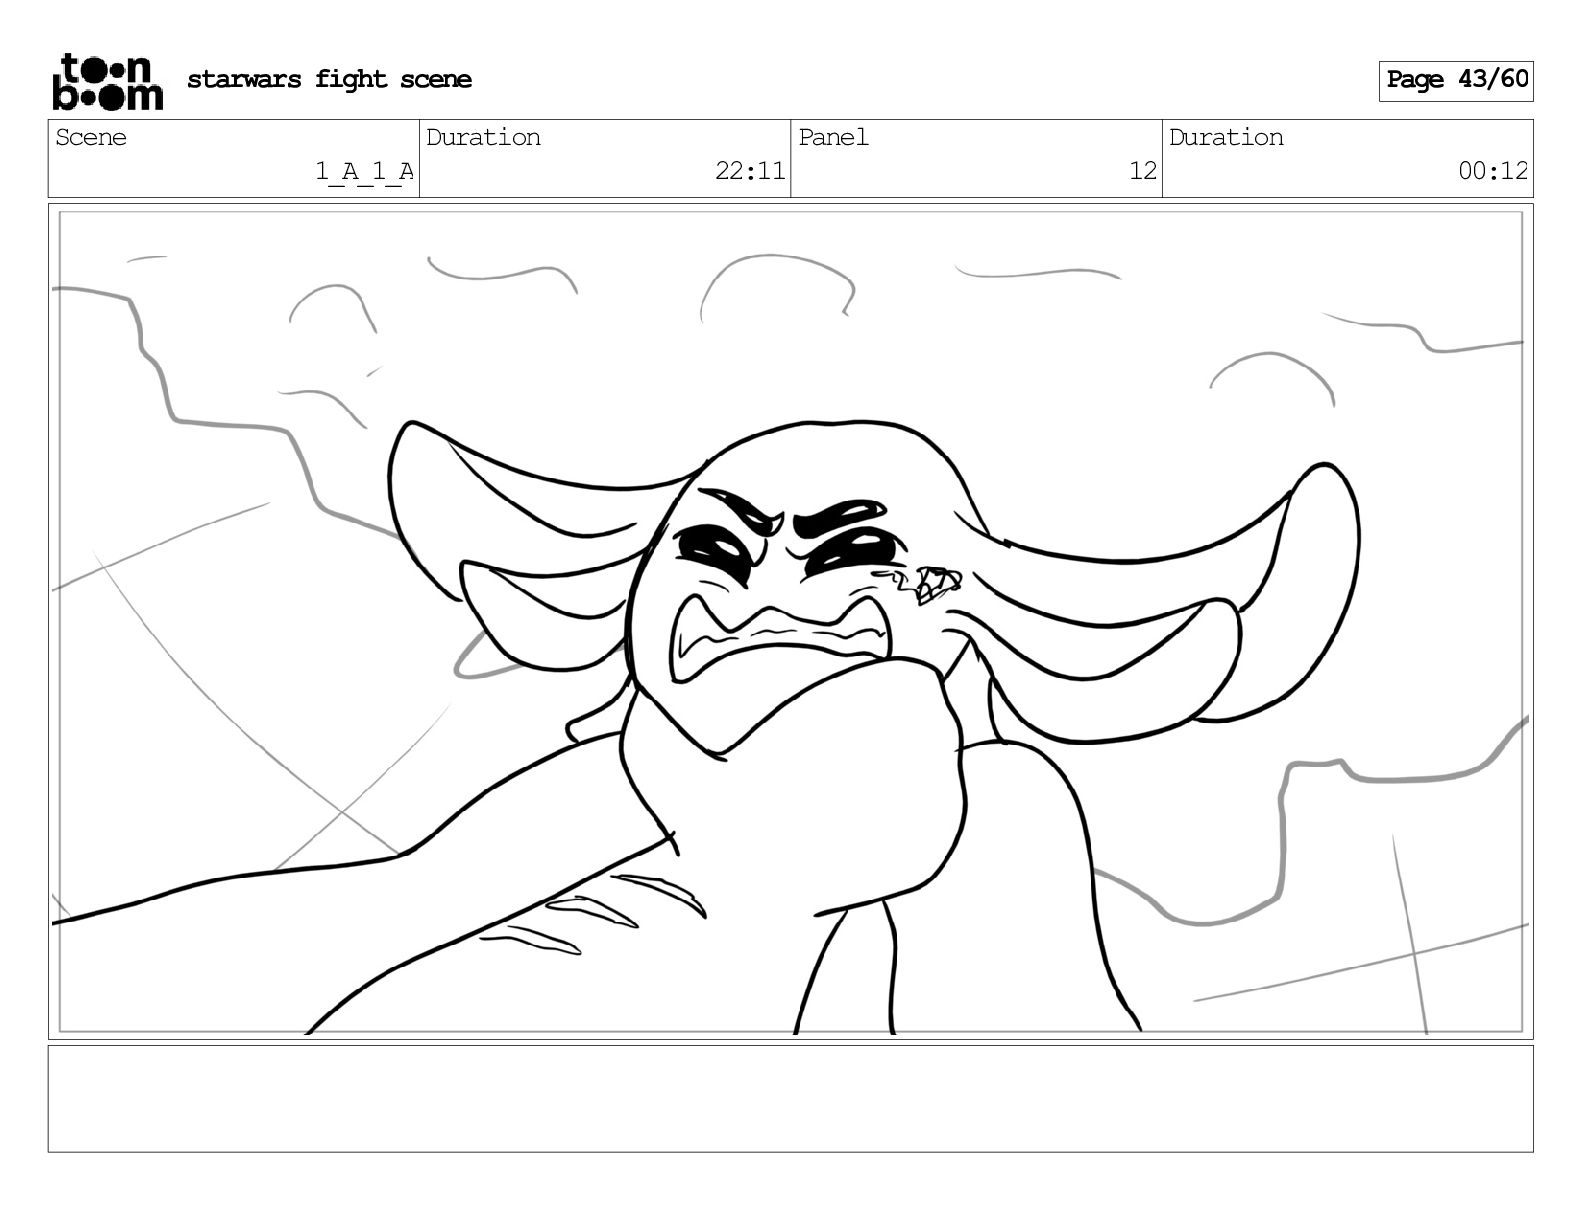
Task: Select the scene name '1_A_1_A'
Action: click(x=364, y=172)
